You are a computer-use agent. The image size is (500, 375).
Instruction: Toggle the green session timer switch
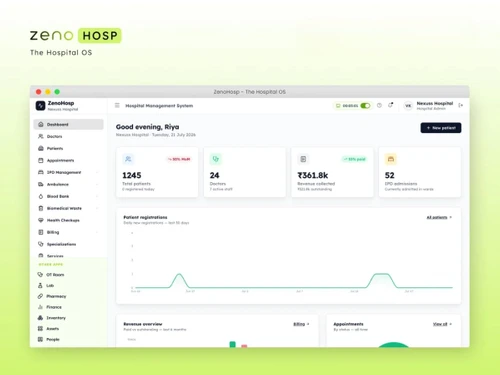[365, 106]
